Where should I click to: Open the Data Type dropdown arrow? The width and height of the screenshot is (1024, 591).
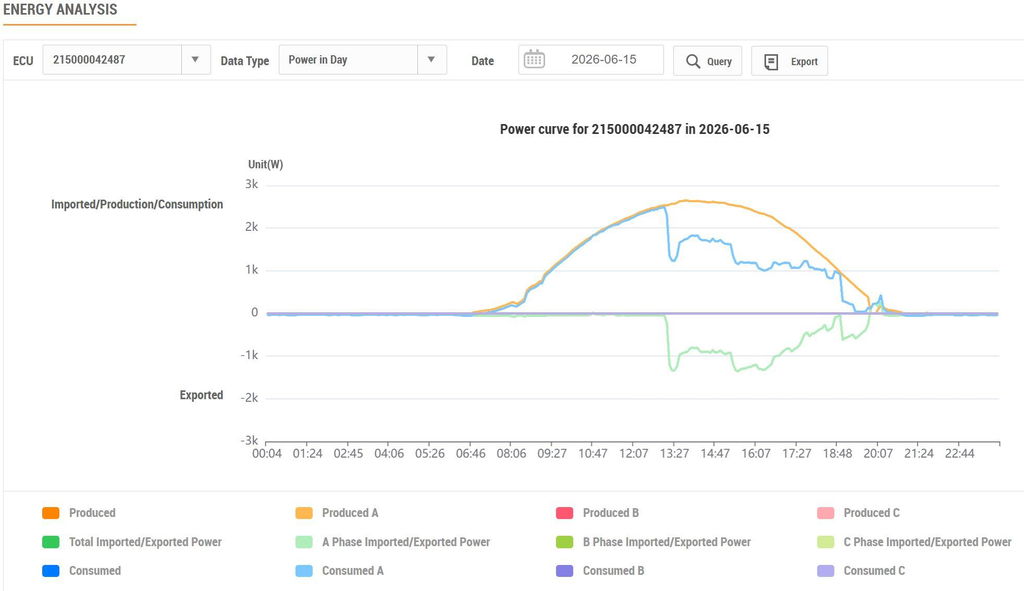coord(431,59)
